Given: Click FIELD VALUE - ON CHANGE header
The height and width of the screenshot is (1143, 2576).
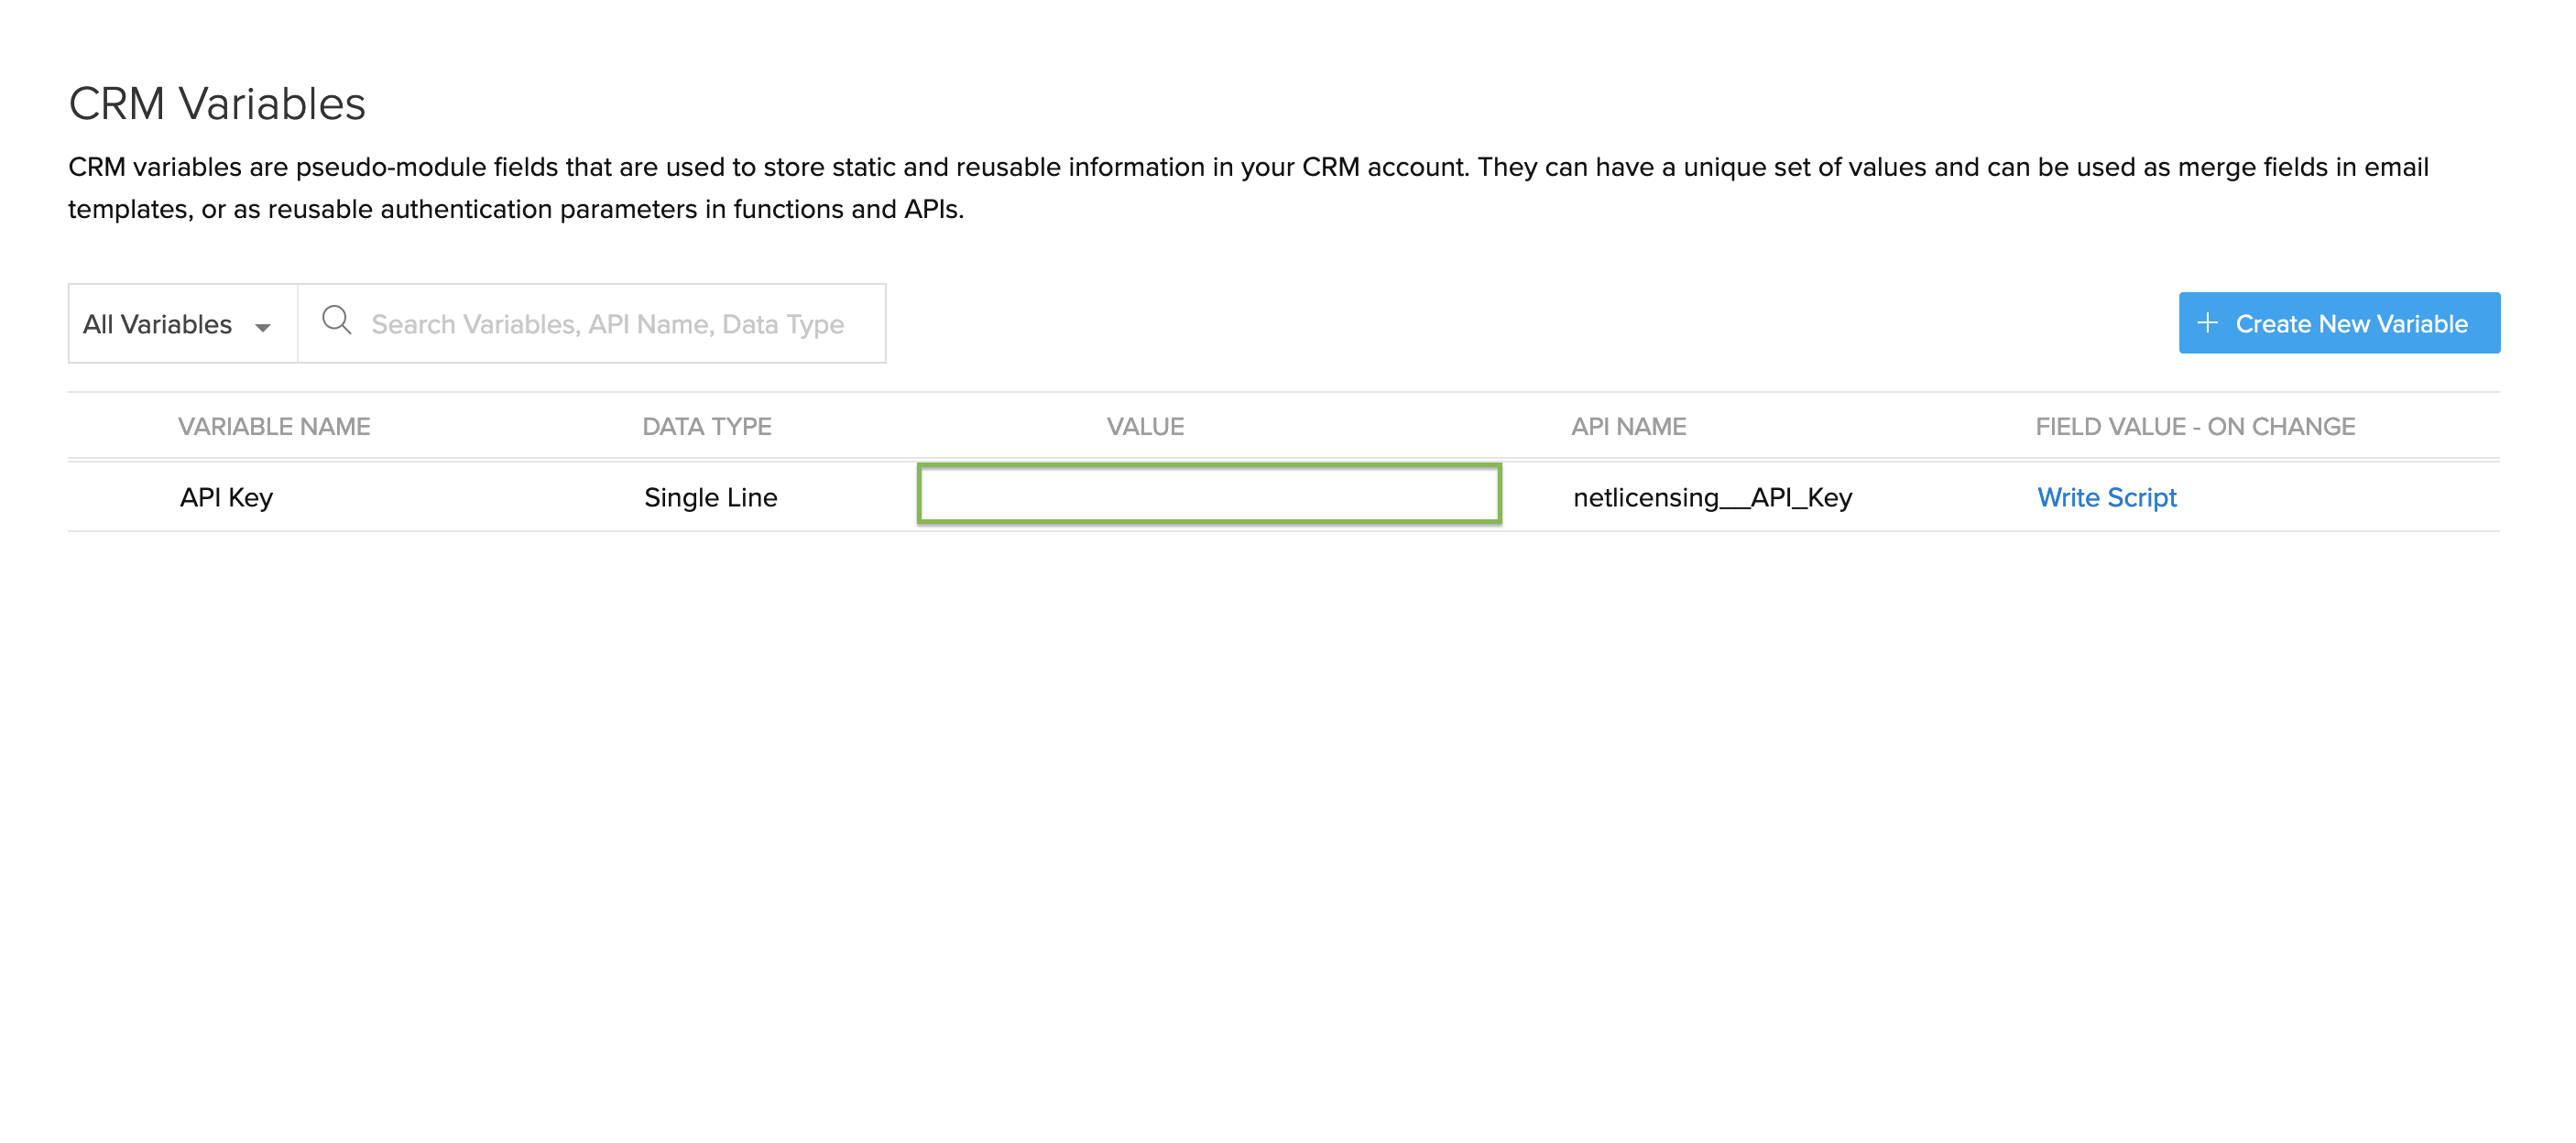Looking at the screenshot, I should 2195,426.
